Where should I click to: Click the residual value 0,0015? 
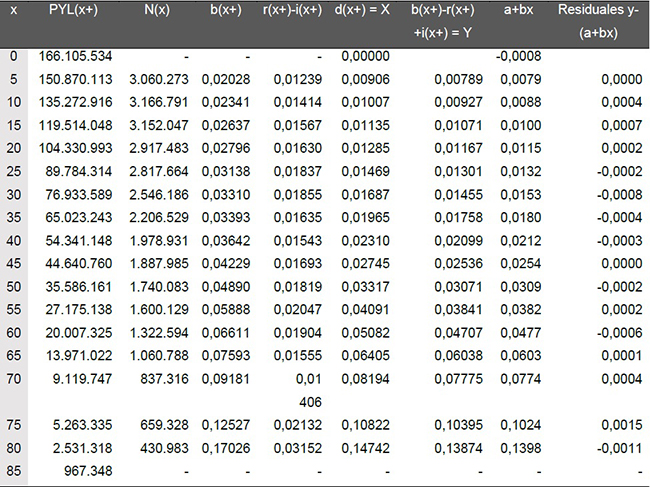(x=618, y=422)
